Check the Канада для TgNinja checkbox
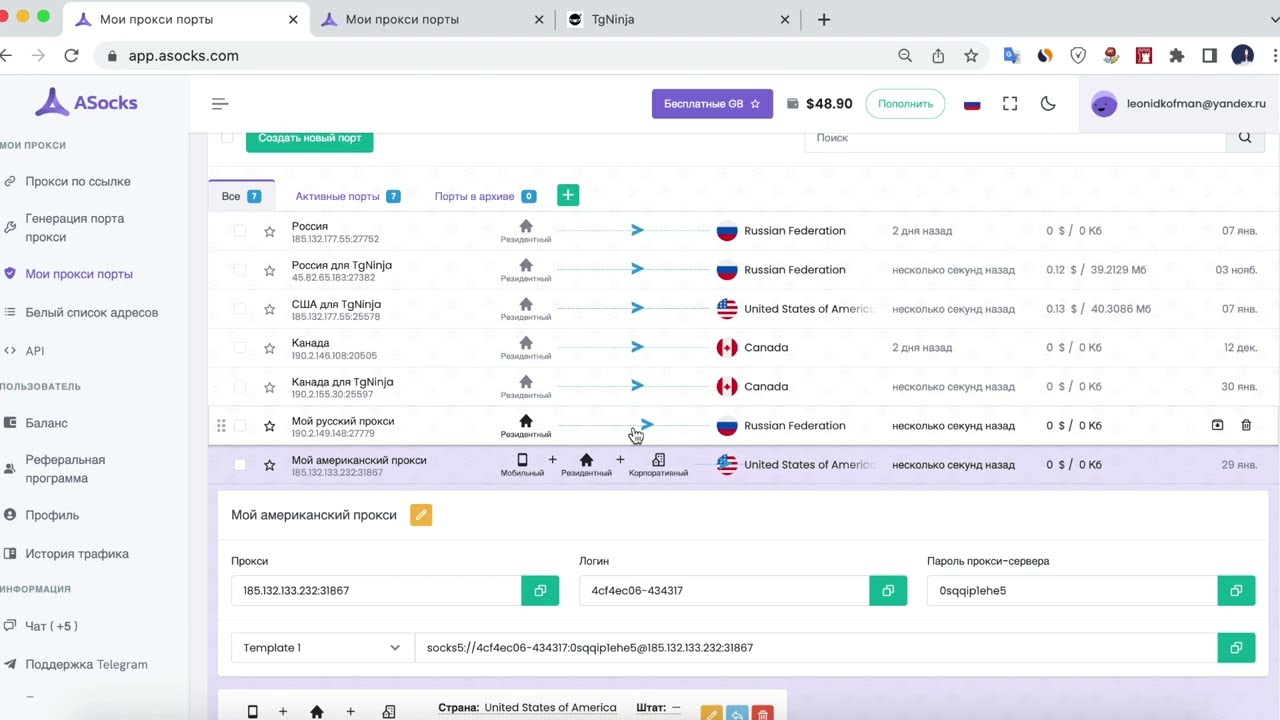This screenshot has height=720, width=1280. click(x=239, y=387)
